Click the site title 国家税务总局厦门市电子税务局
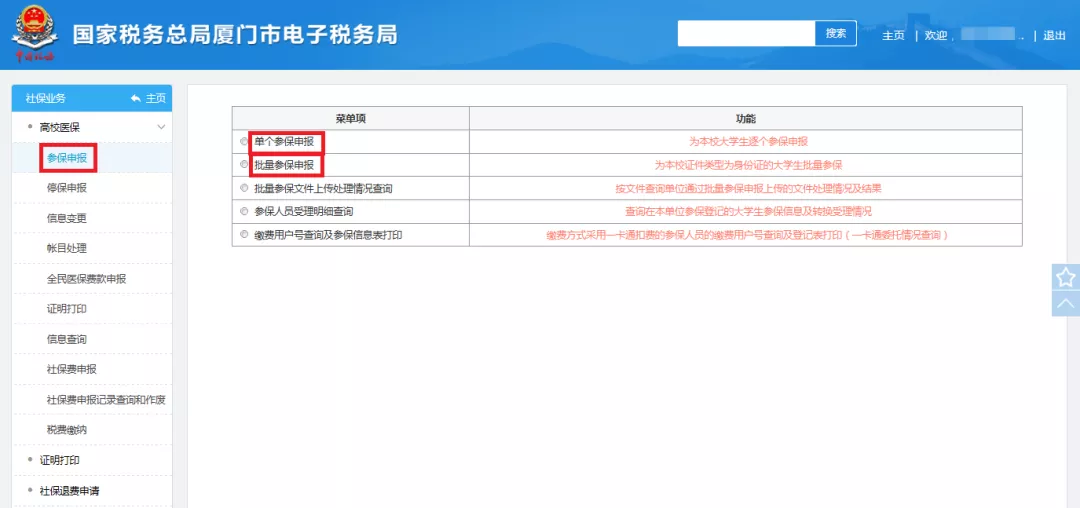1080x508 pixels. [x=235, y=34]
